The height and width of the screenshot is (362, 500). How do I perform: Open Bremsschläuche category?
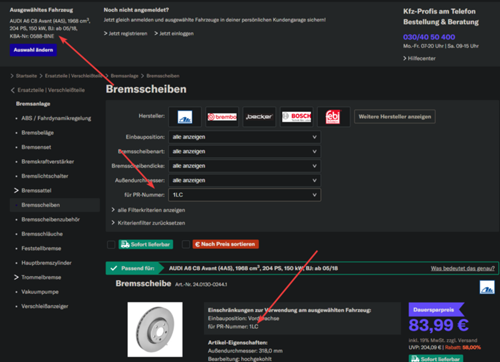[x=42, y=234]
